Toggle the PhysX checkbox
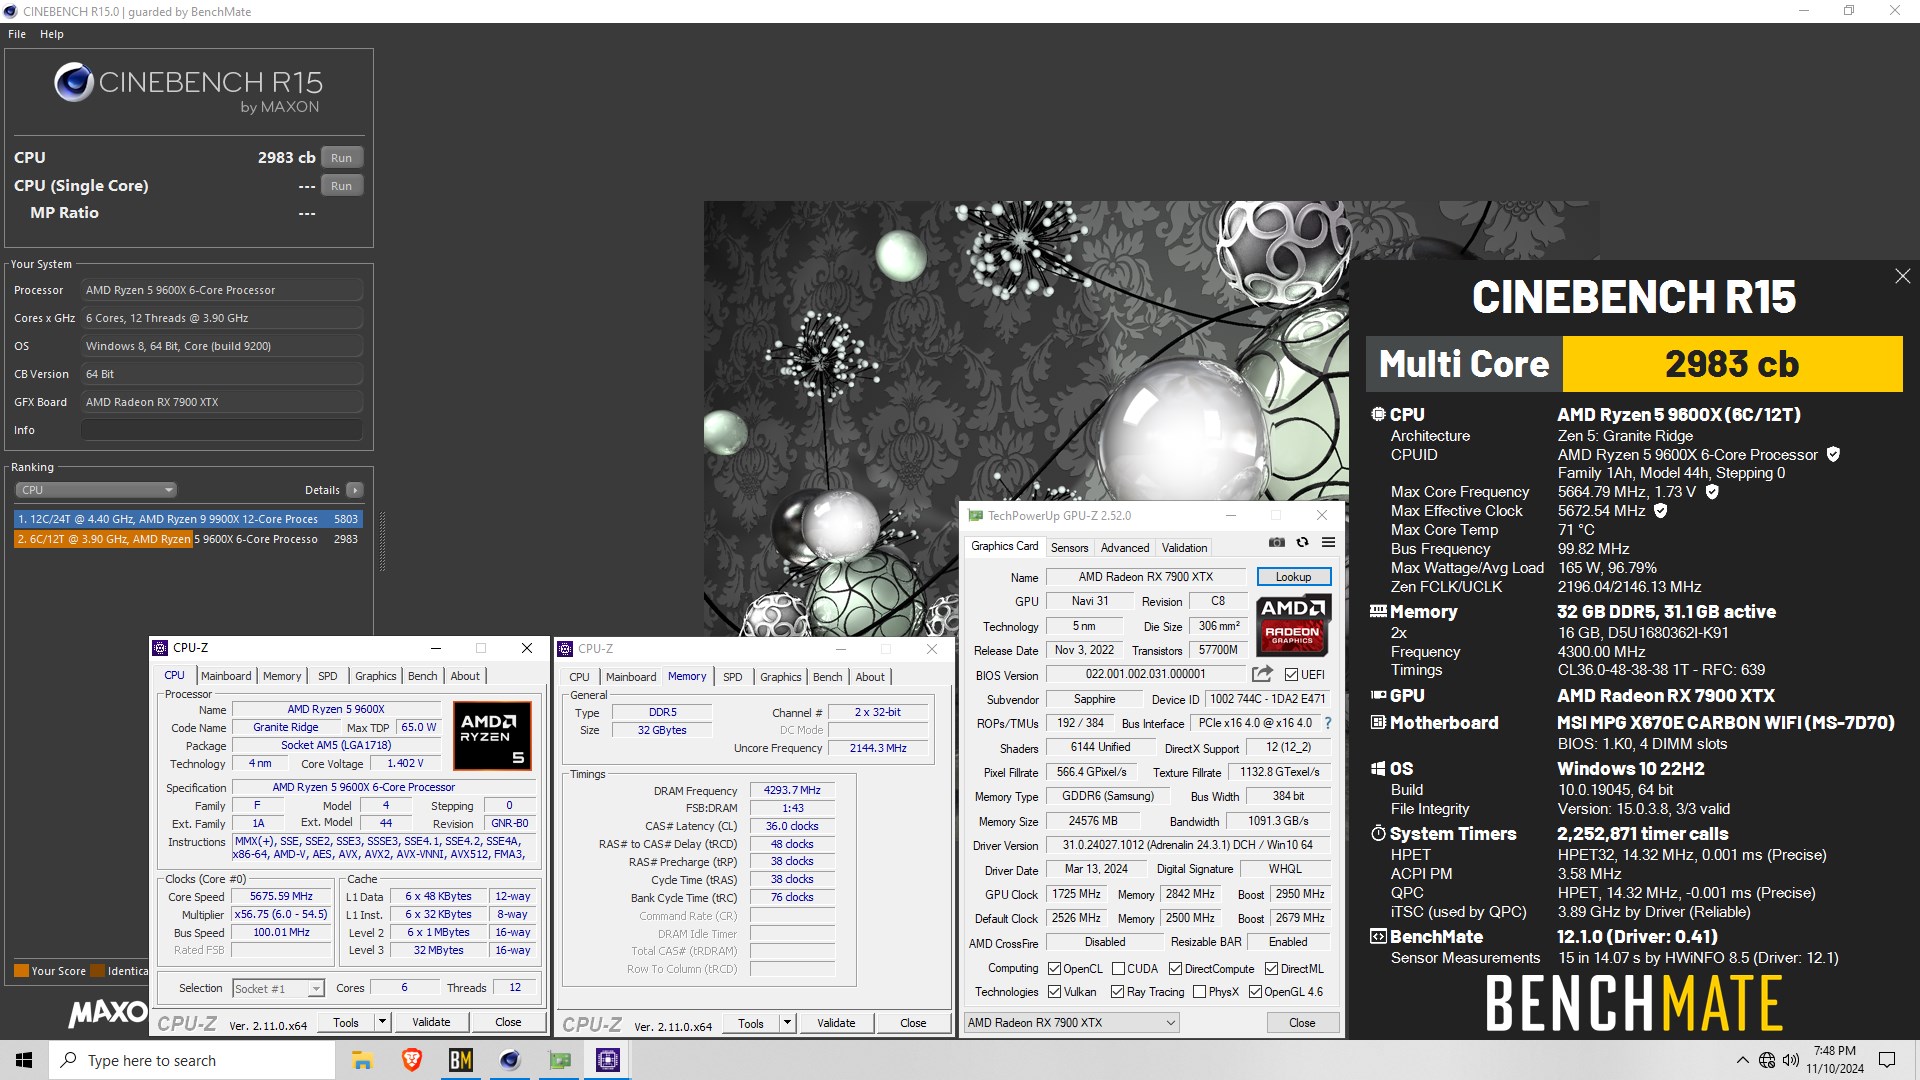Viewport: 1920px width, 1080px height. (x=1199, y=992)
